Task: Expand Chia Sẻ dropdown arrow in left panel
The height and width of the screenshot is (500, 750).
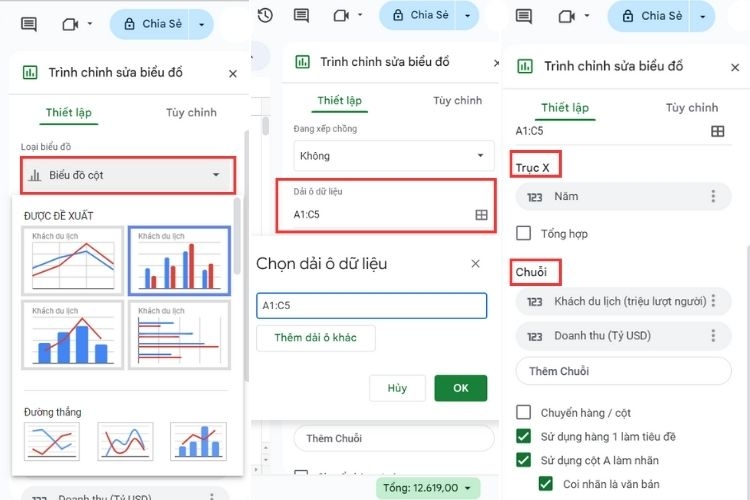Action: tap(202, 24)
